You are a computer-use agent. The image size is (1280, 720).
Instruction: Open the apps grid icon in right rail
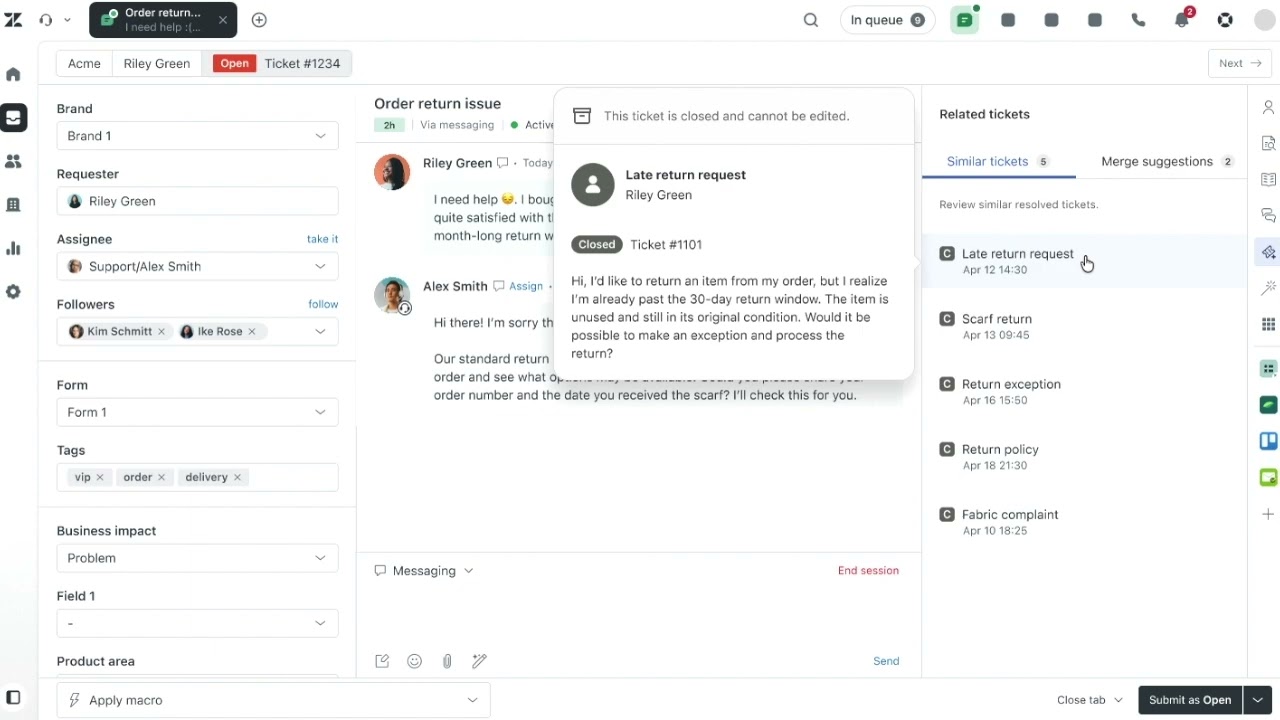pyautogui.click(x=1268, y=325)
